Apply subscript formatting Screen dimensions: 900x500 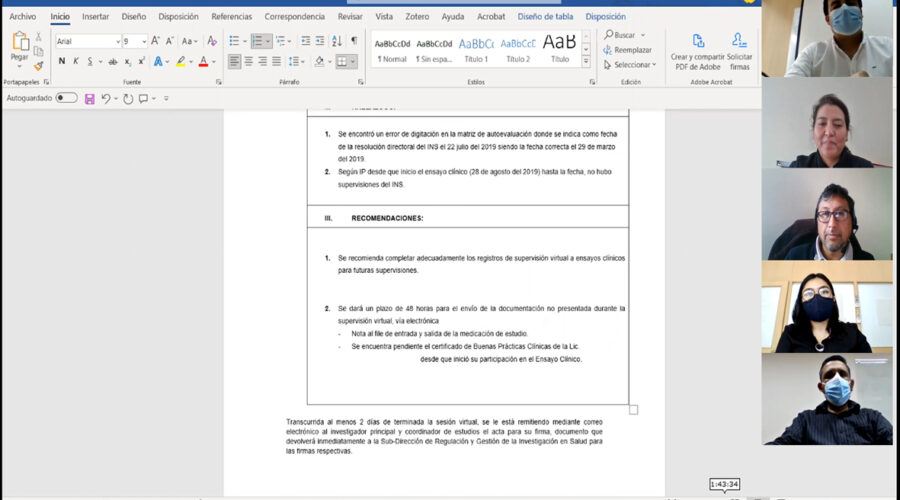click(127, 61)
